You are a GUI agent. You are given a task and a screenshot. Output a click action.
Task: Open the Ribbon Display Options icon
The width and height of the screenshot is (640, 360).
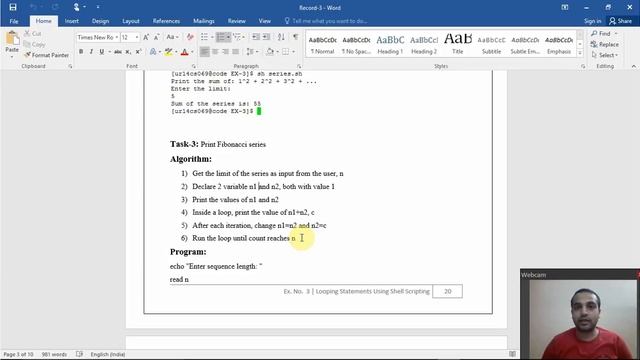(565, 7)
